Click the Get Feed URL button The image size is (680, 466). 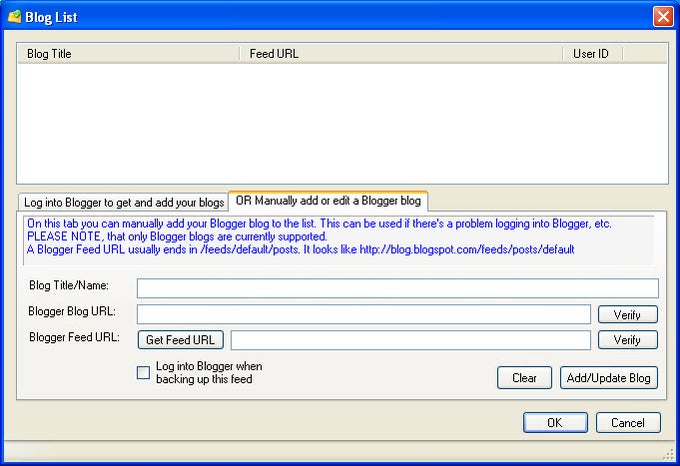[x=180, y=340]
